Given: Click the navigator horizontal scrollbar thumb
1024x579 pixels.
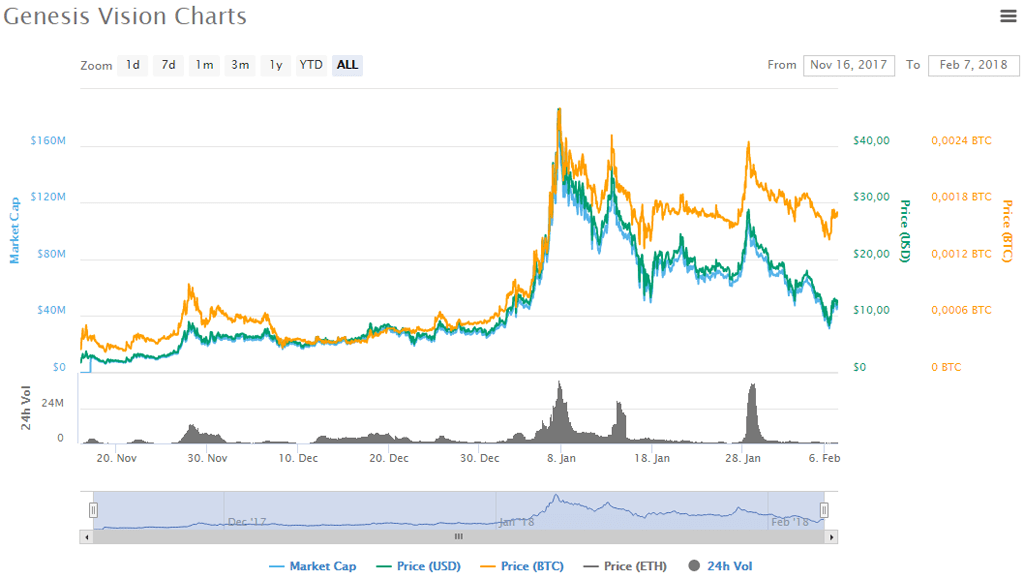Looking at the screenshot, I should tap(458, 537).
